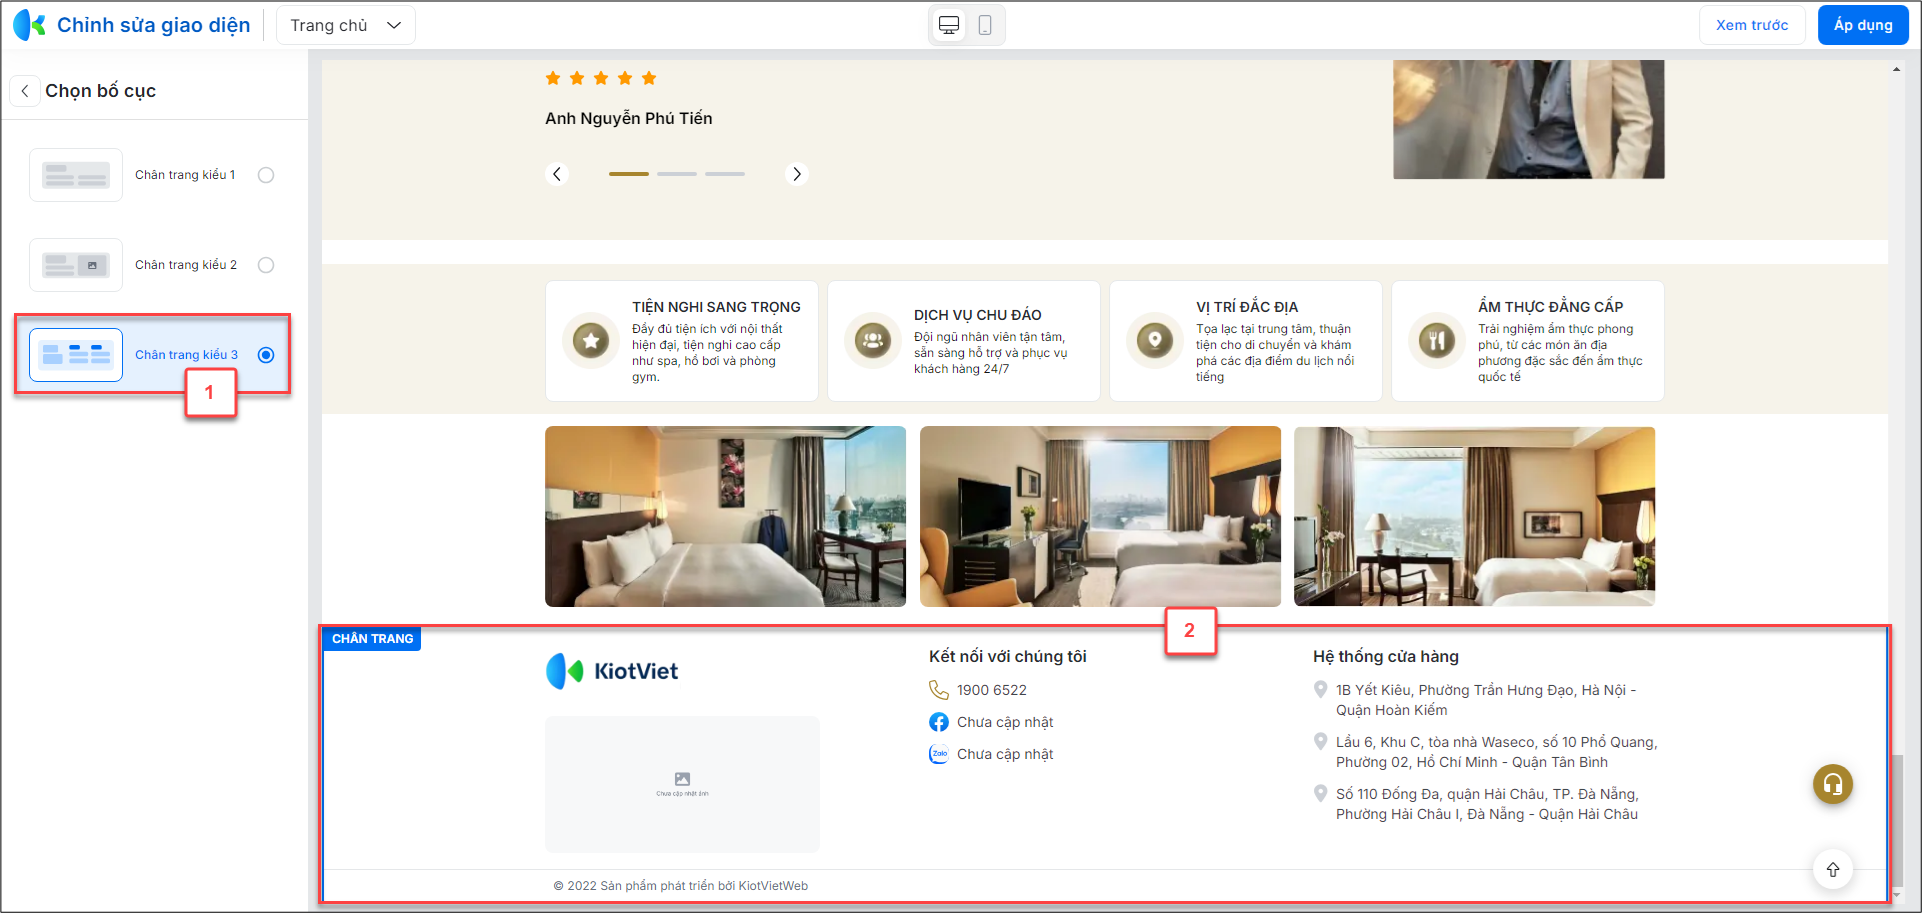Click the Chưa cập nhật text beside Zalo

(x=1005, y=754)
